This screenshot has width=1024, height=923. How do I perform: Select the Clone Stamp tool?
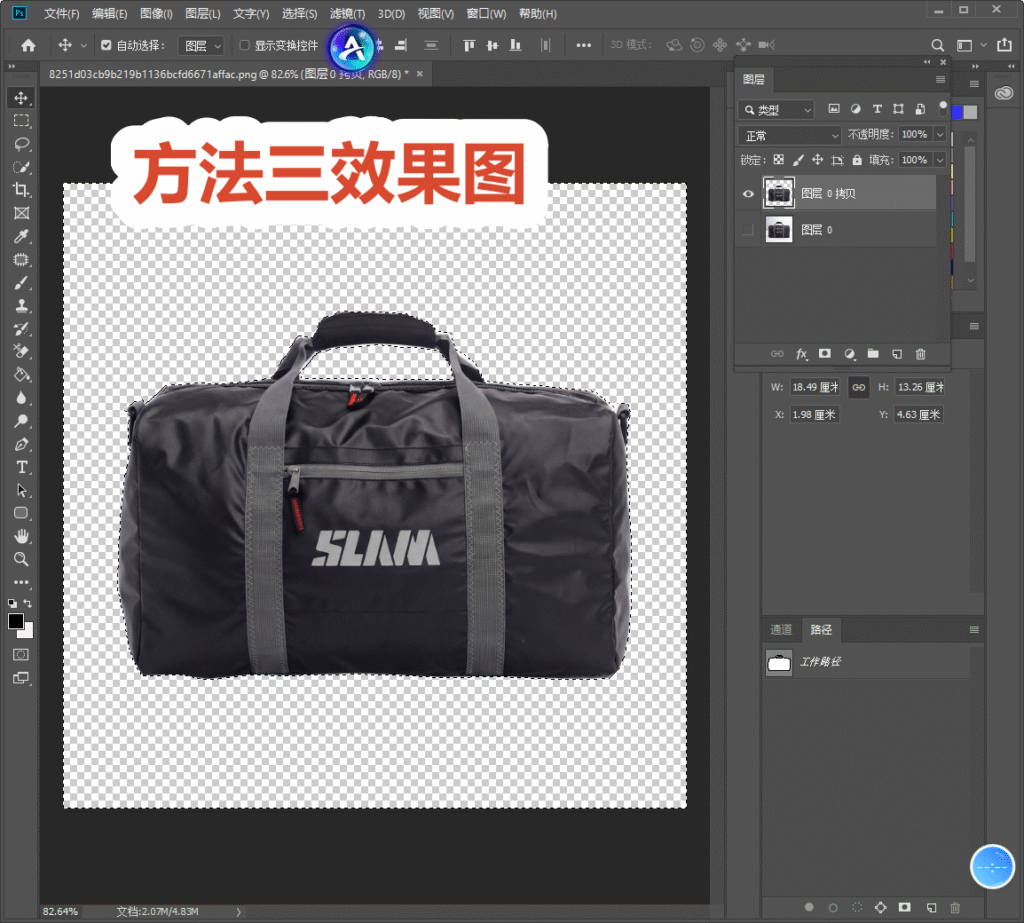pos(21,306)
